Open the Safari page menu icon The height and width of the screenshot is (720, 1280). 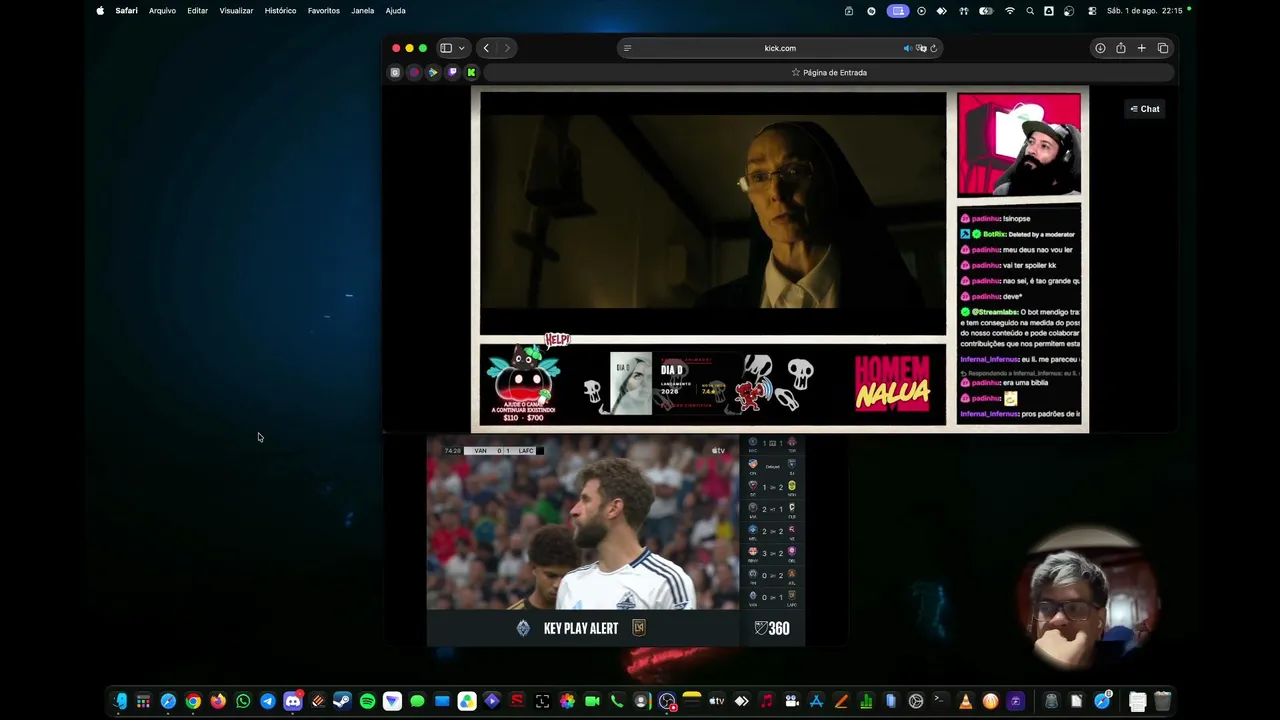point(627,48)
